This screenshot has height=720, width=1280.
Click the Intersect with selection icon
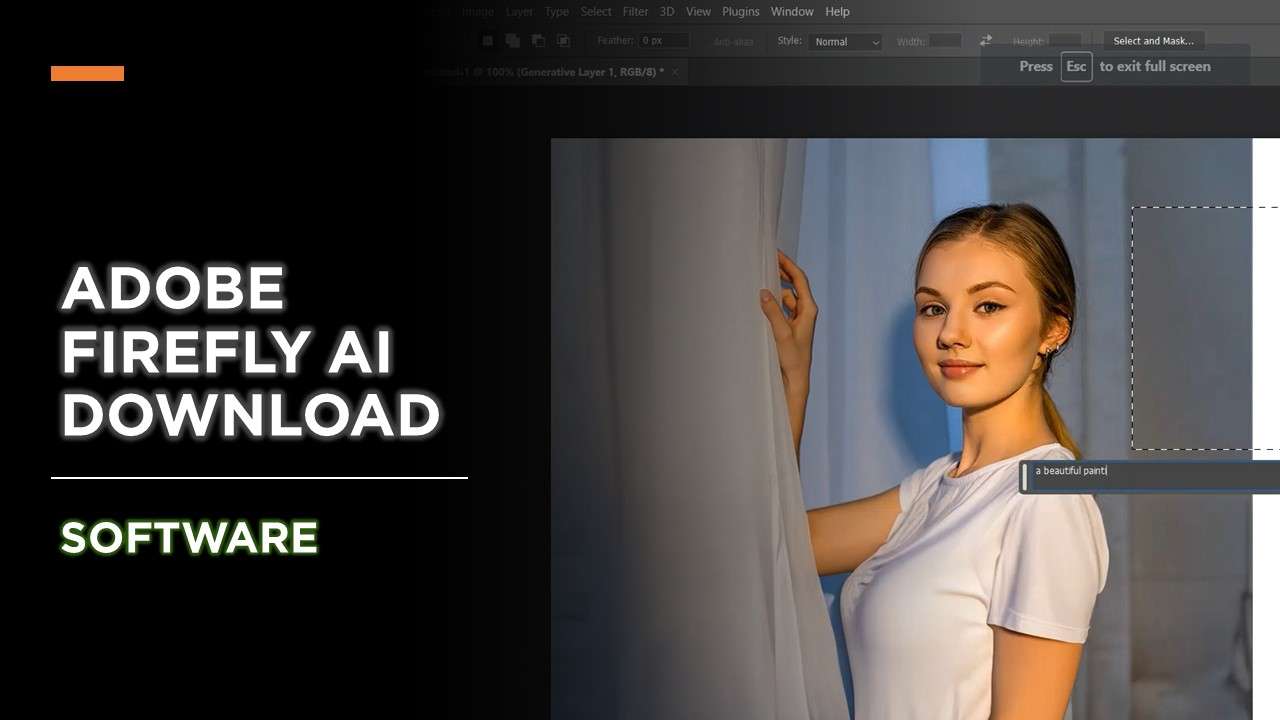coord(563,41)
